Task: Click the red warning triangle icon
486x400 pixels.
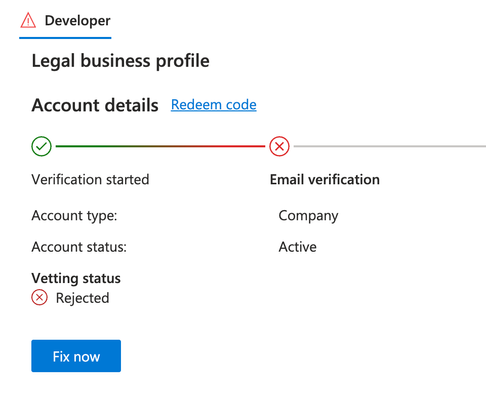Action: (28, 20)
